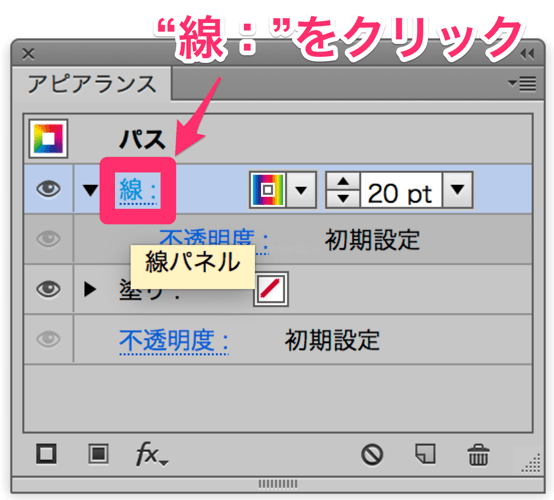Click the rainbow gradient stroke color swatch
This screenshot has height=500, width=554.
point(268,190)
